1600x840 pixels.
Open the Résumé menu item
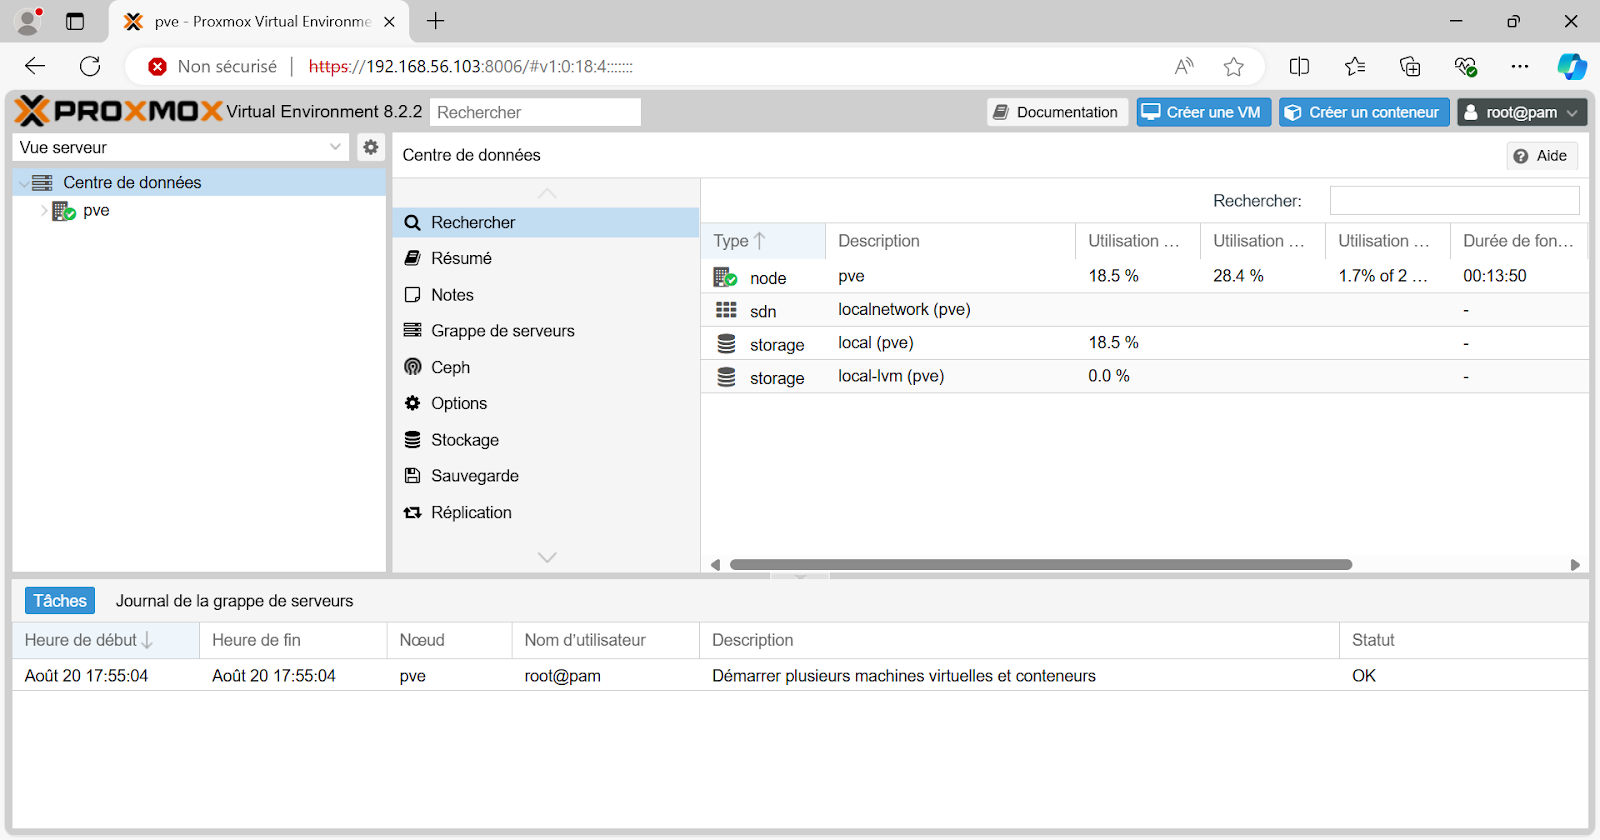pos(546,258)
